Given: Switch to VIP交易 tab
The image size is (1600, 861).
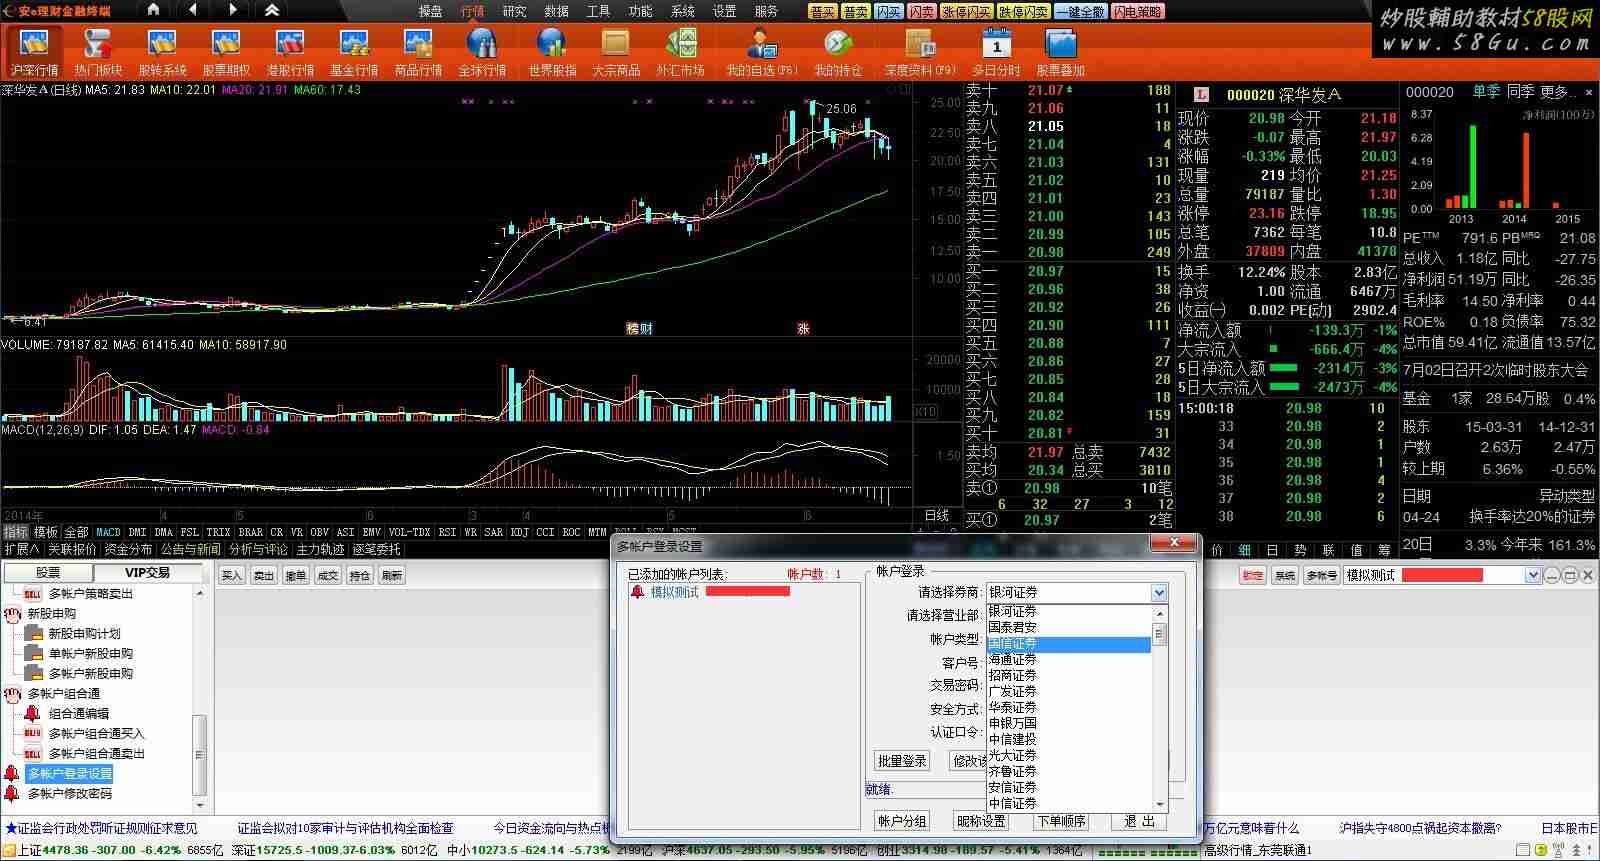Looking at the screenshot, I should coord(147,573).
